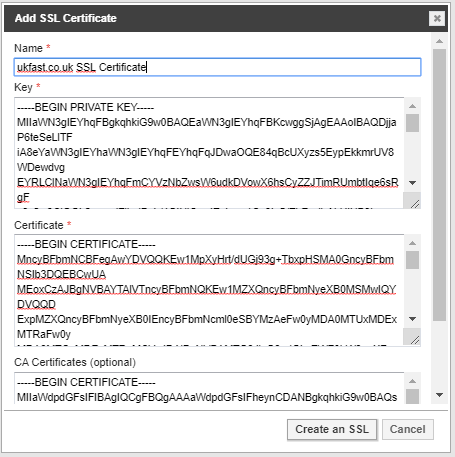This screenshot has width=455, height=457.
Task: Click the Create an SSL button
Action: tap(332, 429)
